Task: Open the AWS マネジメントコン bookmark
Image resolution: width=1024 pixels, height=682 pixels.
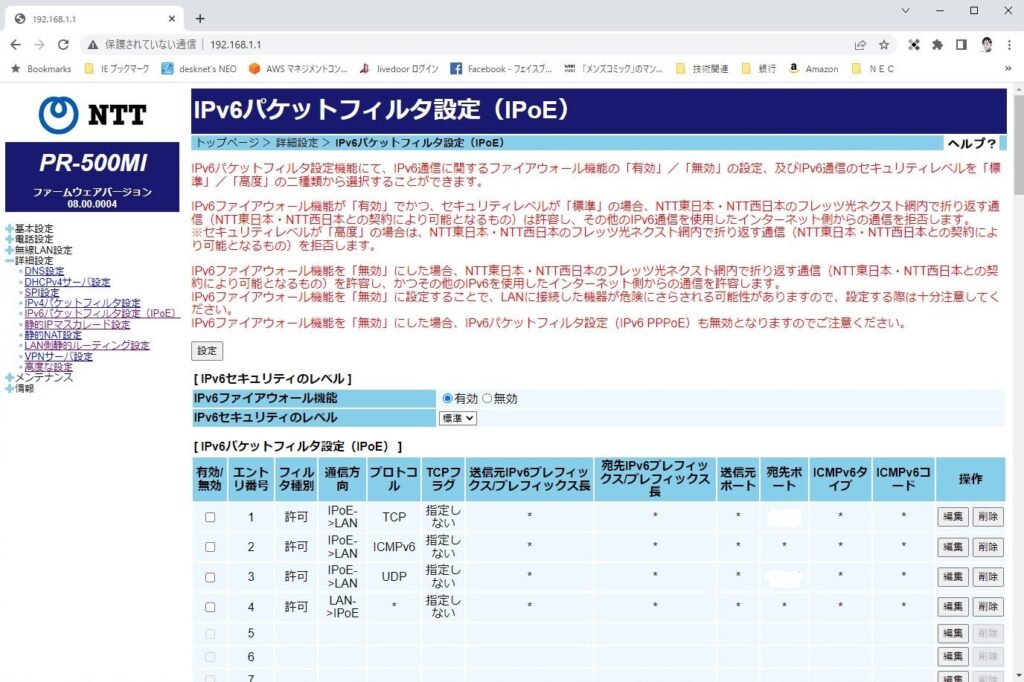Action: tap(298, 69)
